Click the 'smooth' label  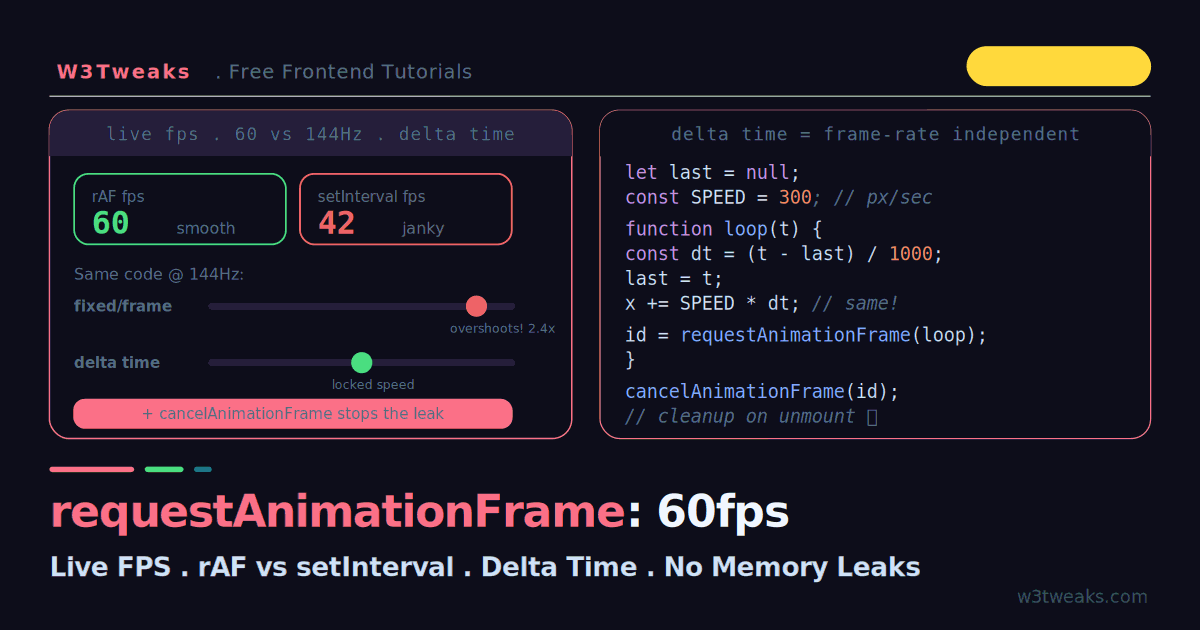pos(206,228)
